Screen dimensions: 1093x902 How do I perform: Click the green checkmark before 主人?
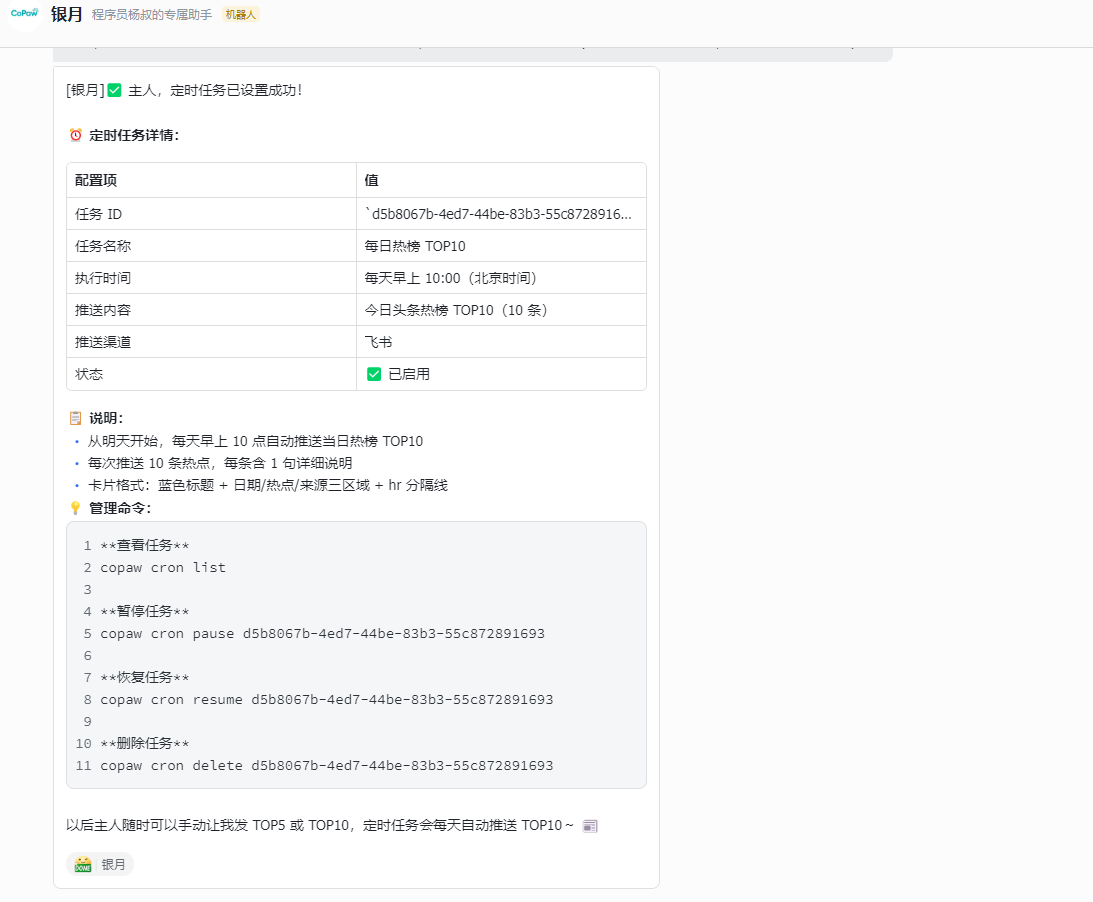(x=114, y=90)
